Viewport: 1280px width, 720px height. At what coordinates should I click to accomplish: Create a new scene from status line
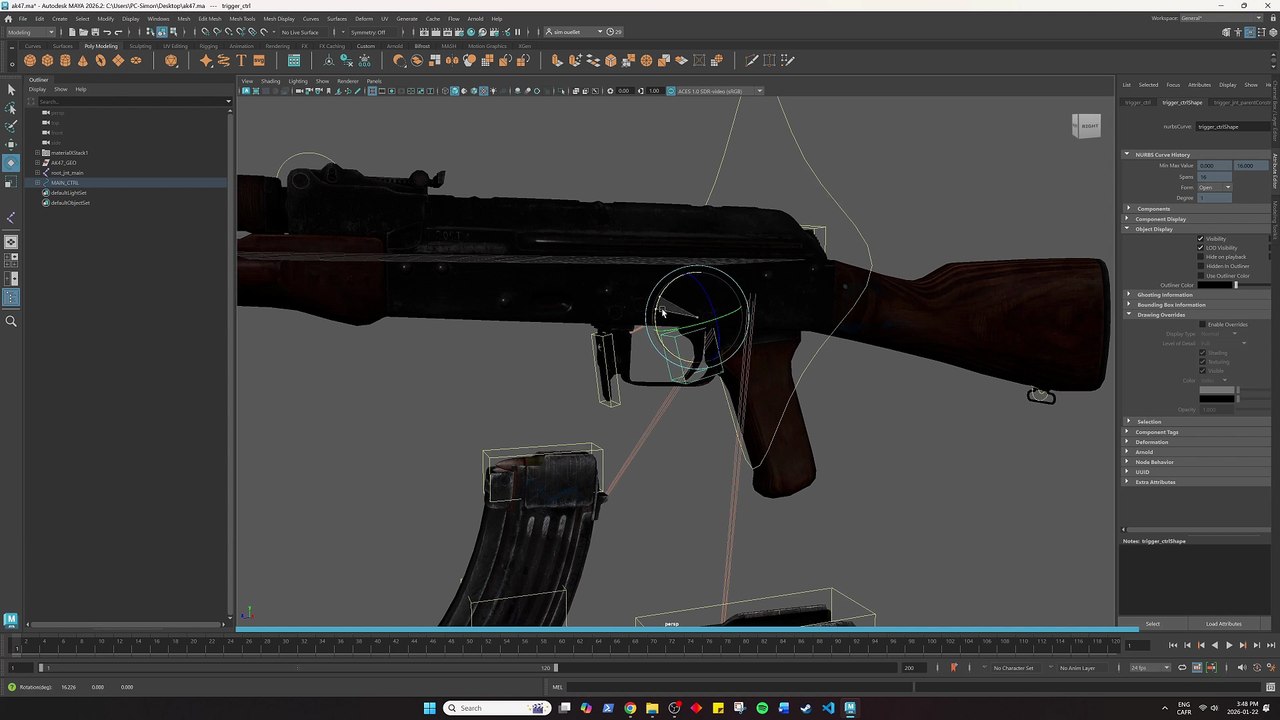[72, 32]
